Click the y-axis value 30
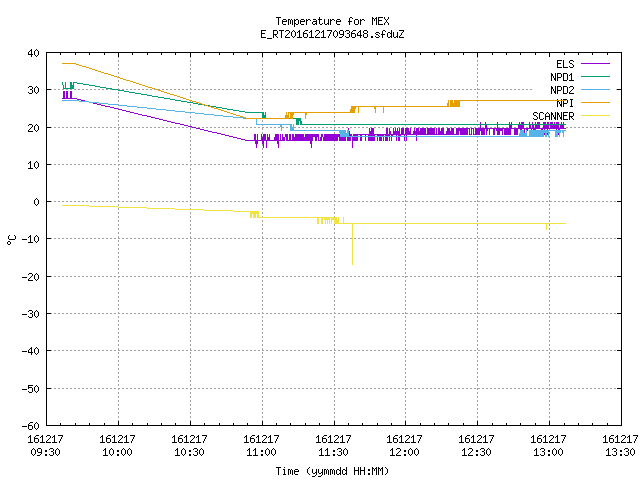The image size is (640, 480). click(x=33, y=90)
